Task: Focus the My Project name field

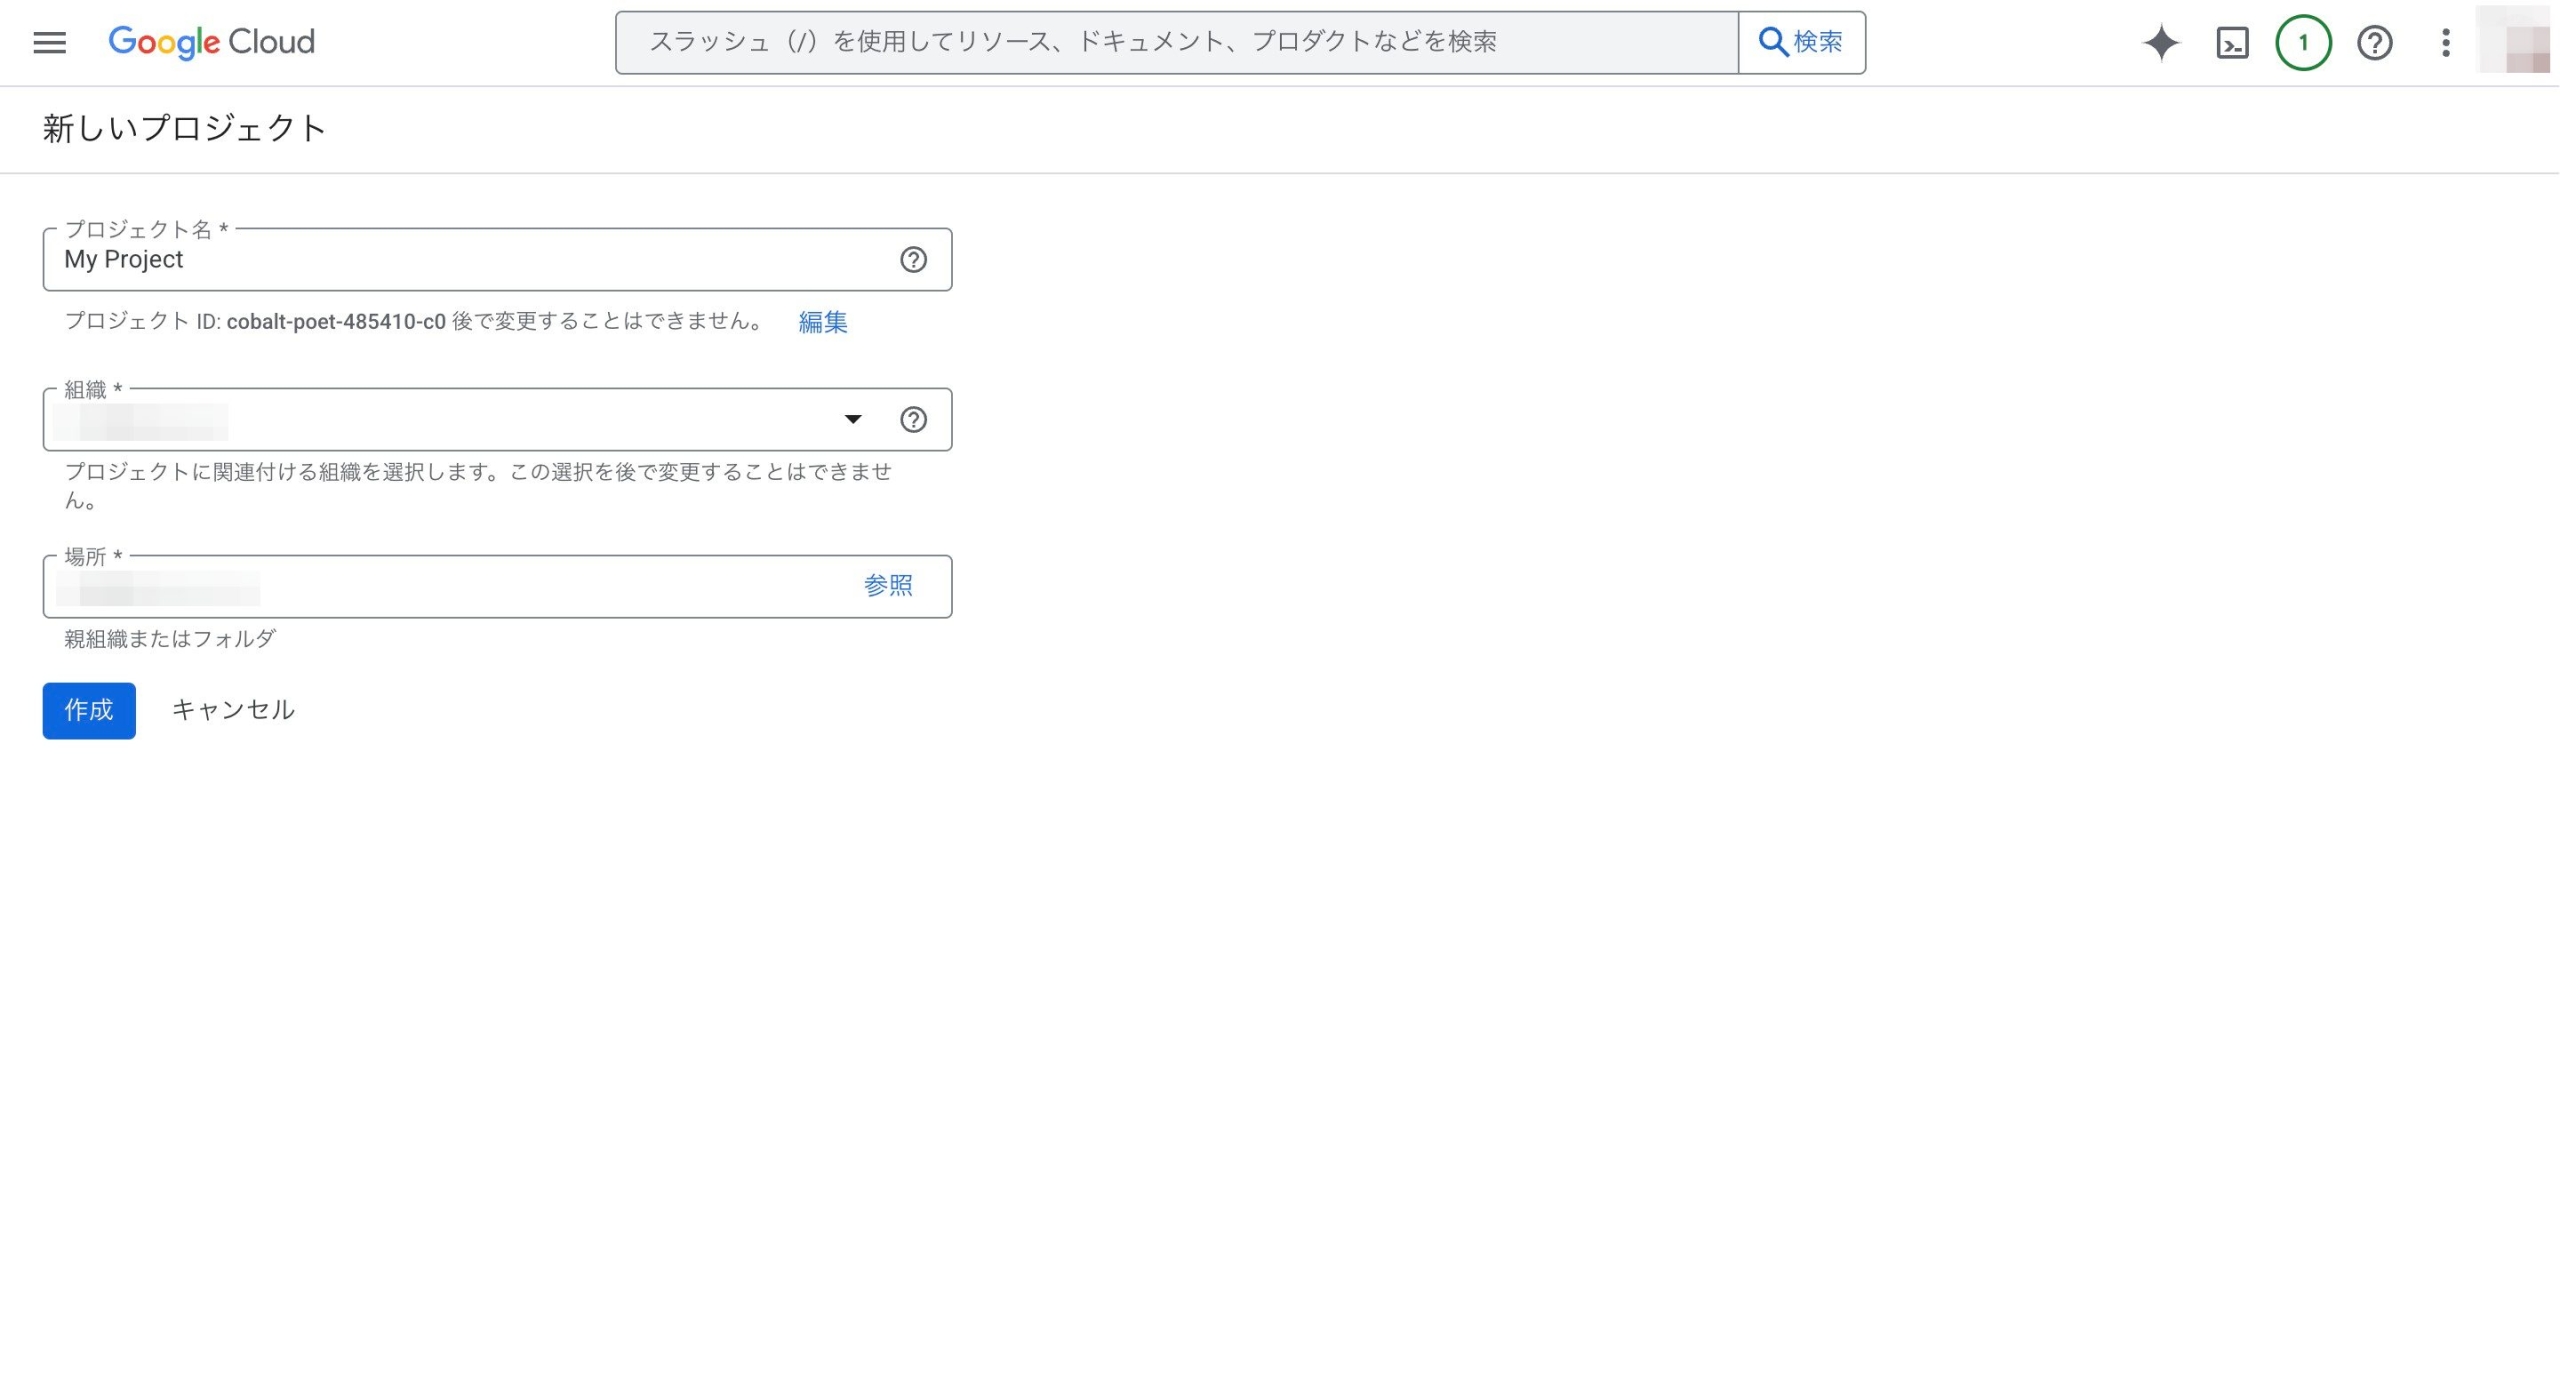Action: [x=450, y=260]
